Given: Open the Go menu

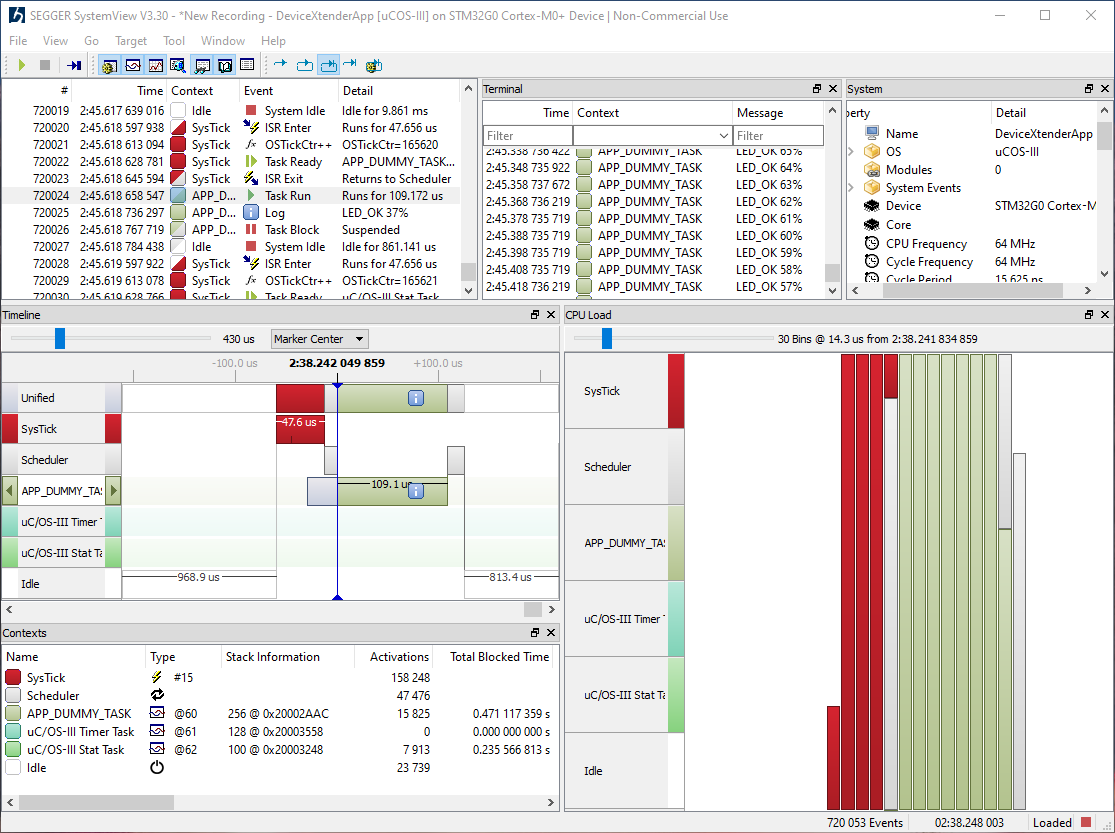Looking at the screenshot, I should 91,41.
